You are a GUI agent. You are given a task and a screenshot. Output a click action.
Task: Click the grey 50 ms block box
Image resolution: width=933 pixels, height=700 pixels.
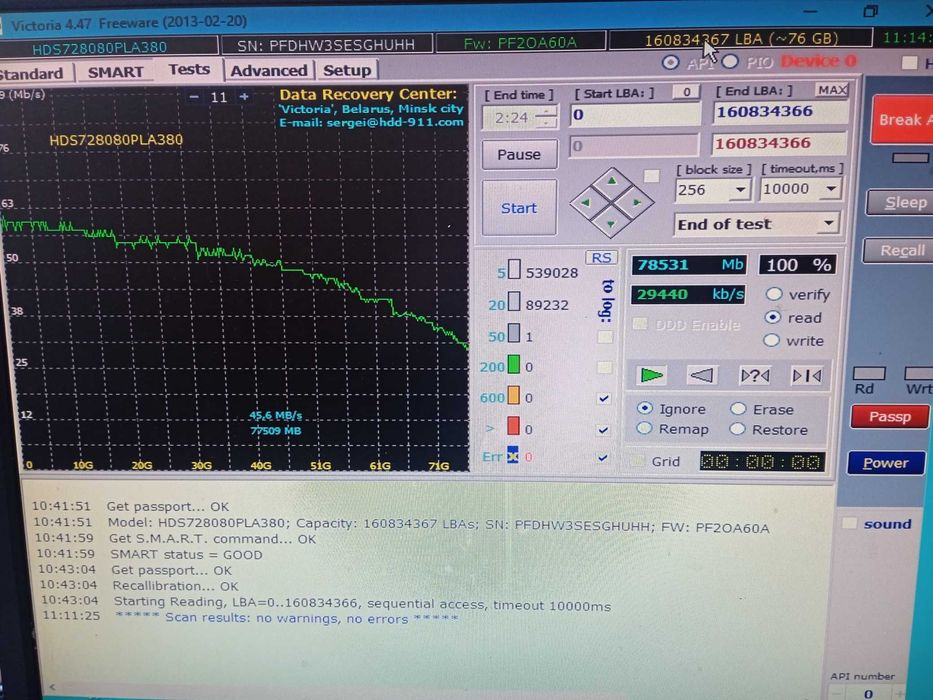tap(514, 333)
